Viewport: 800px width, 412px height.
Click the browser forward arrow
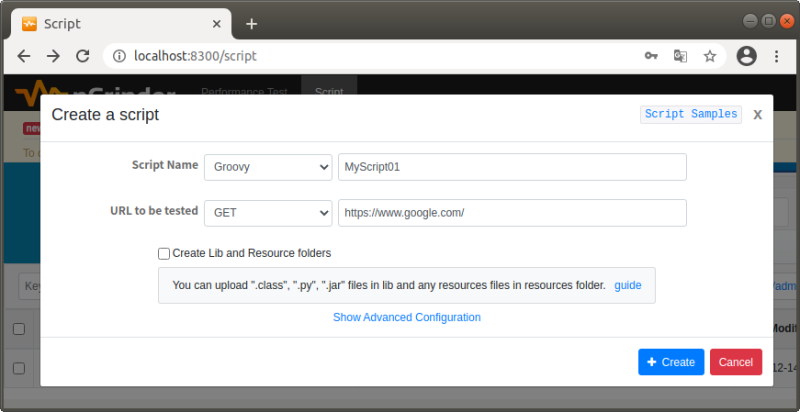coord(53,56)
